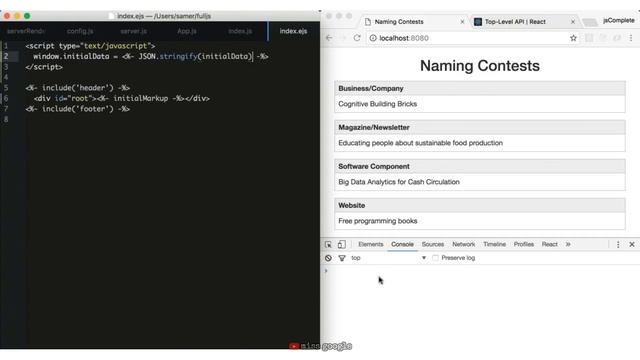The image size is (640, 360).
Task: Open the DevTools customize three-dot menu
Action: [x=618, y=244]
